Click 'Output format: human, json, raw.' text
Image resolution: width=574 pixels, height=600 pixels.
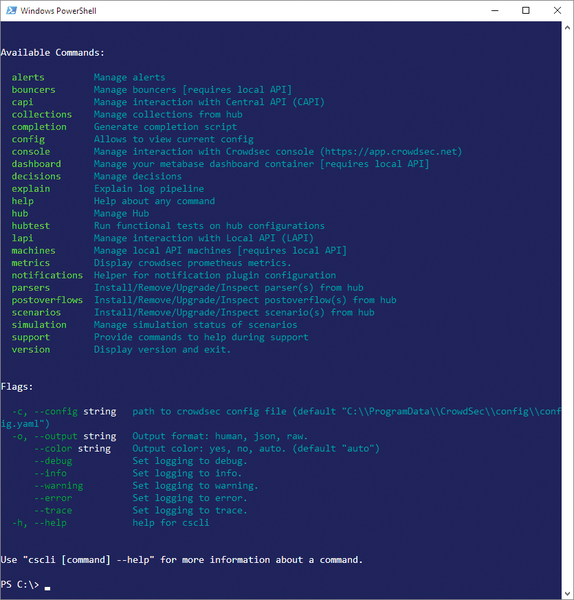click(220, 436)
